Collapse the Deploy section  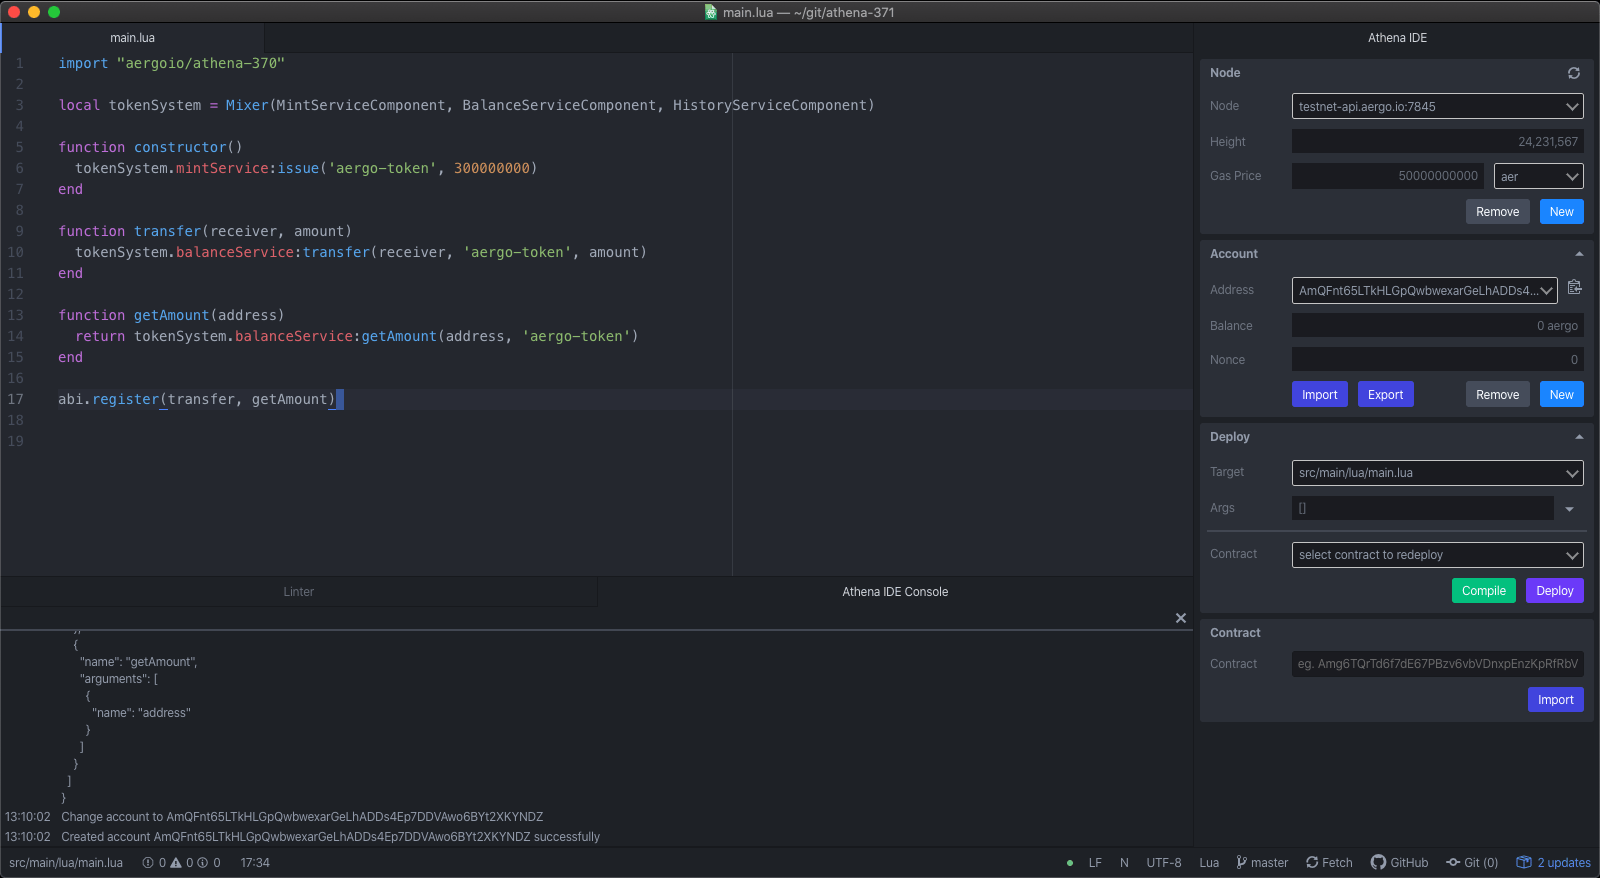tap(1579, 437)
